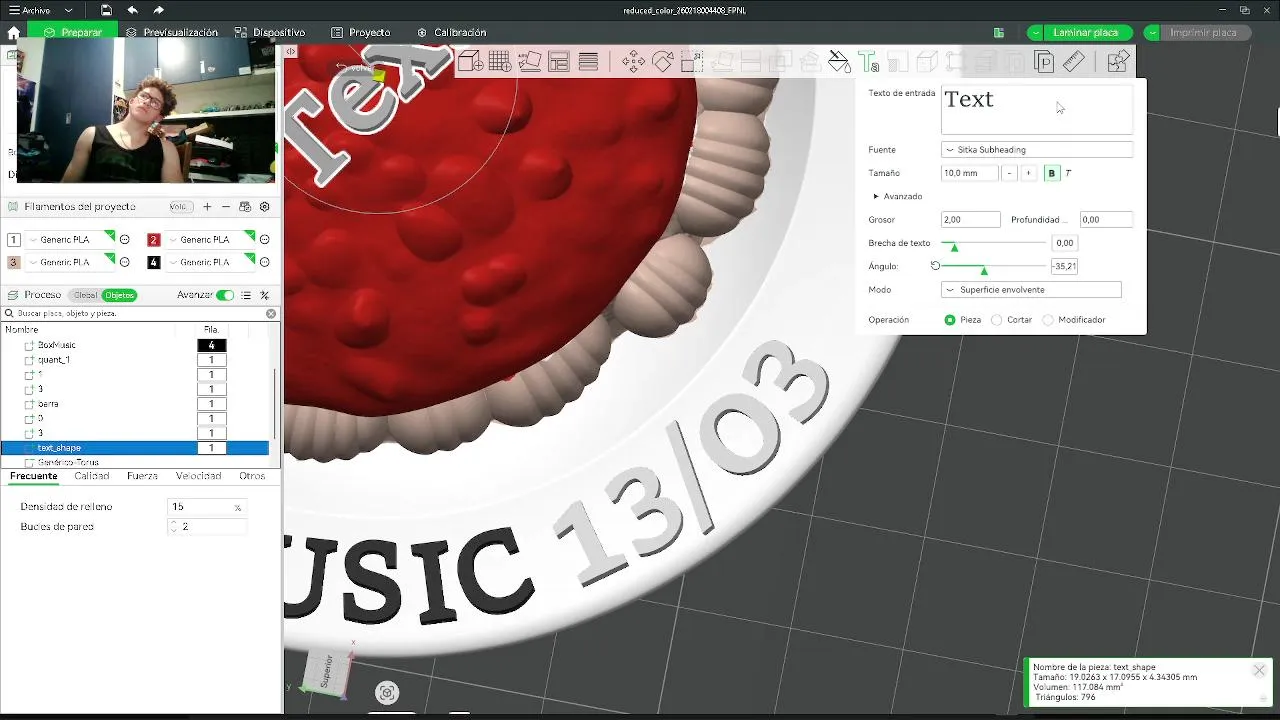Open filament 1 Generic PLA dropdown

(x=69, y=240)
